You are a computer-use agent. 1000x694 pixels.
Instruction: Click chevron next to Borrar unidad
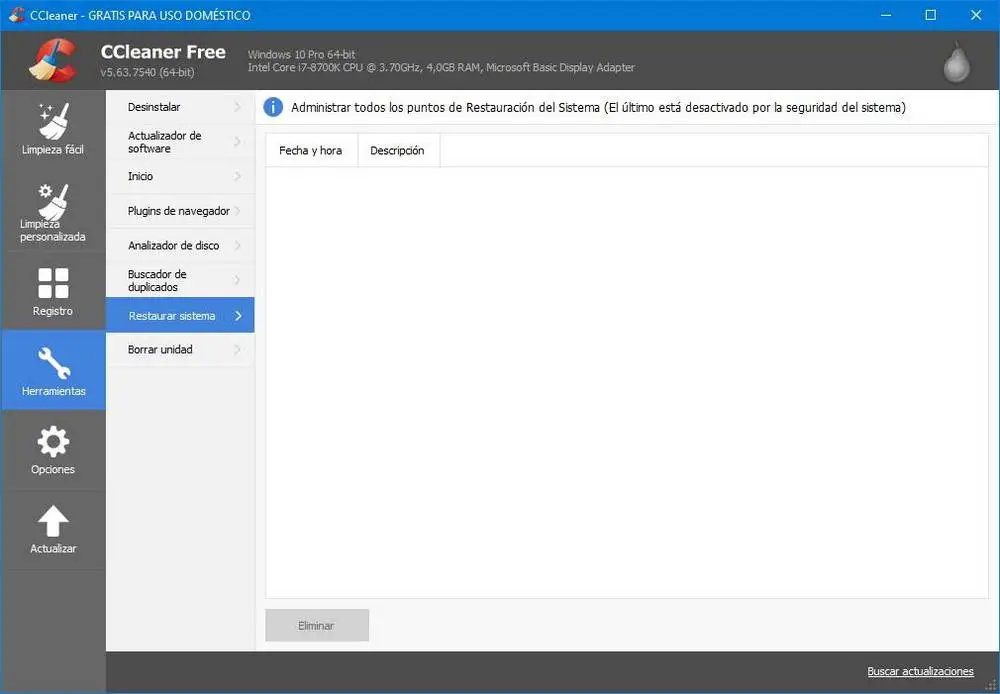click(238, 350)
